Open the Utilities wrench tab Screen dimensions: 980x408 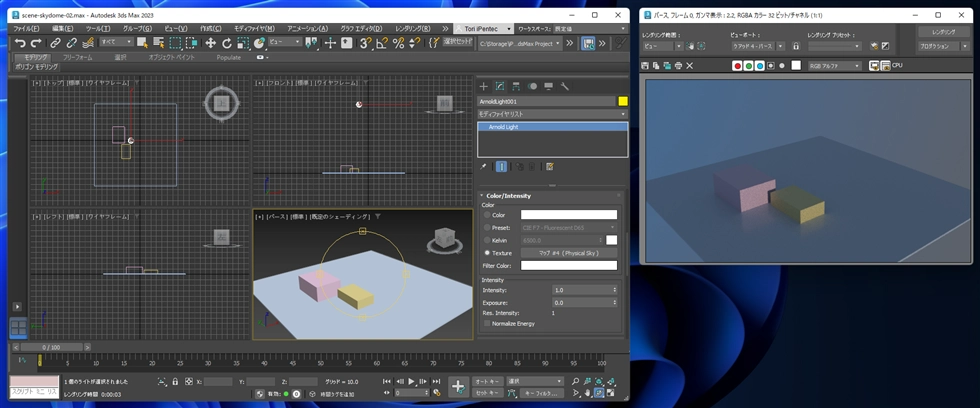[564, 86]
